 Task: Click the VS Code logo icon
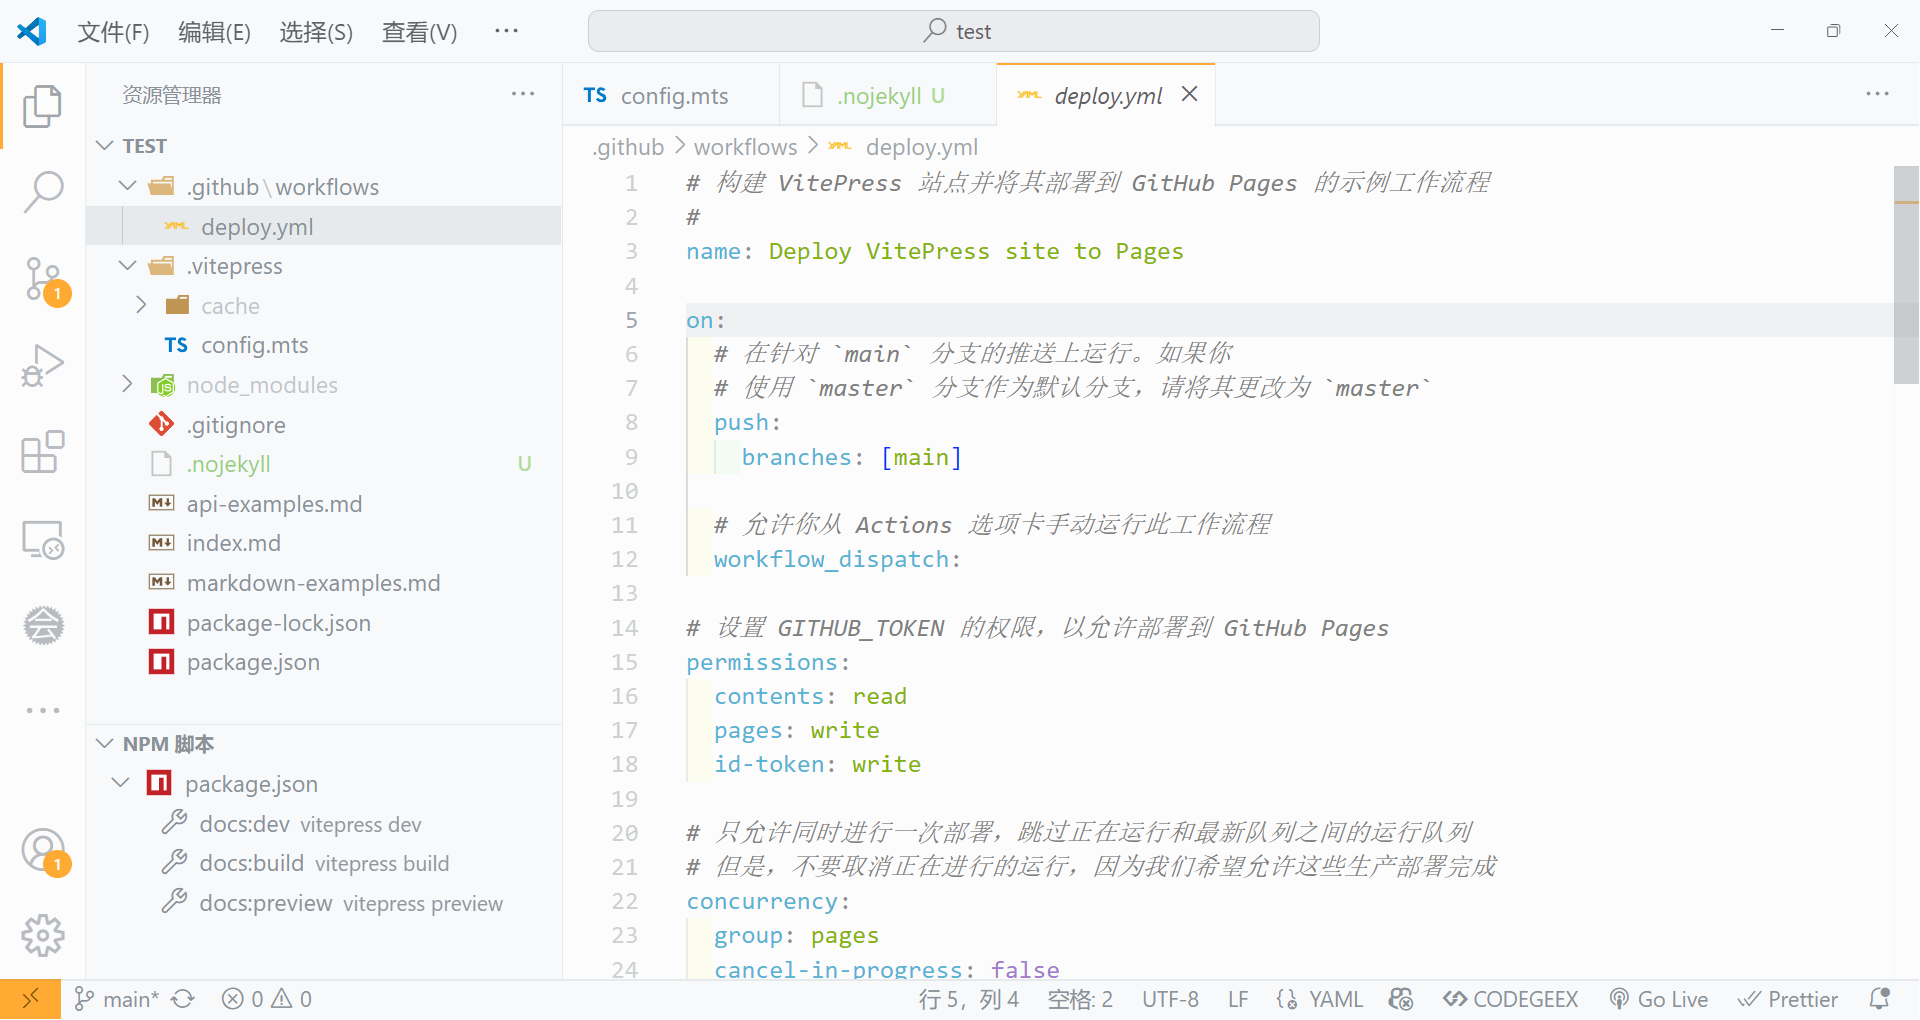click(x=32, y=31)
